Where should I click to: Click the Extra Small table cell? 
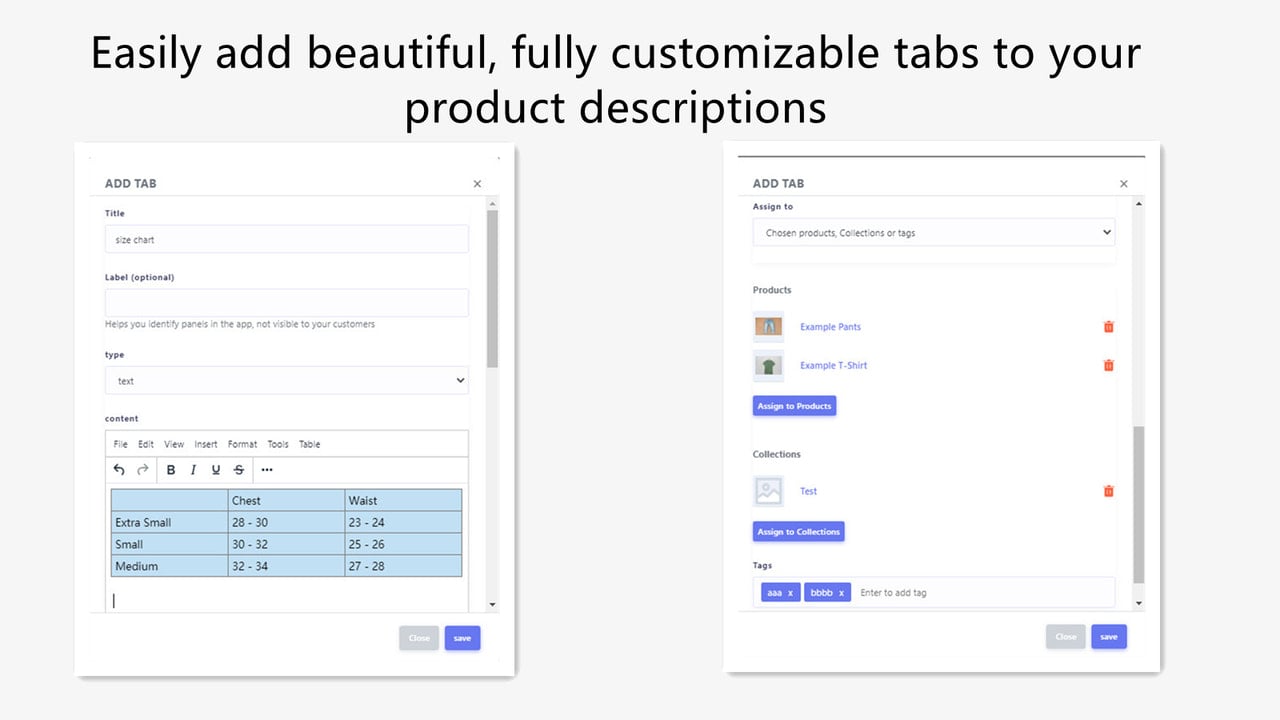[x=170, y=522]
